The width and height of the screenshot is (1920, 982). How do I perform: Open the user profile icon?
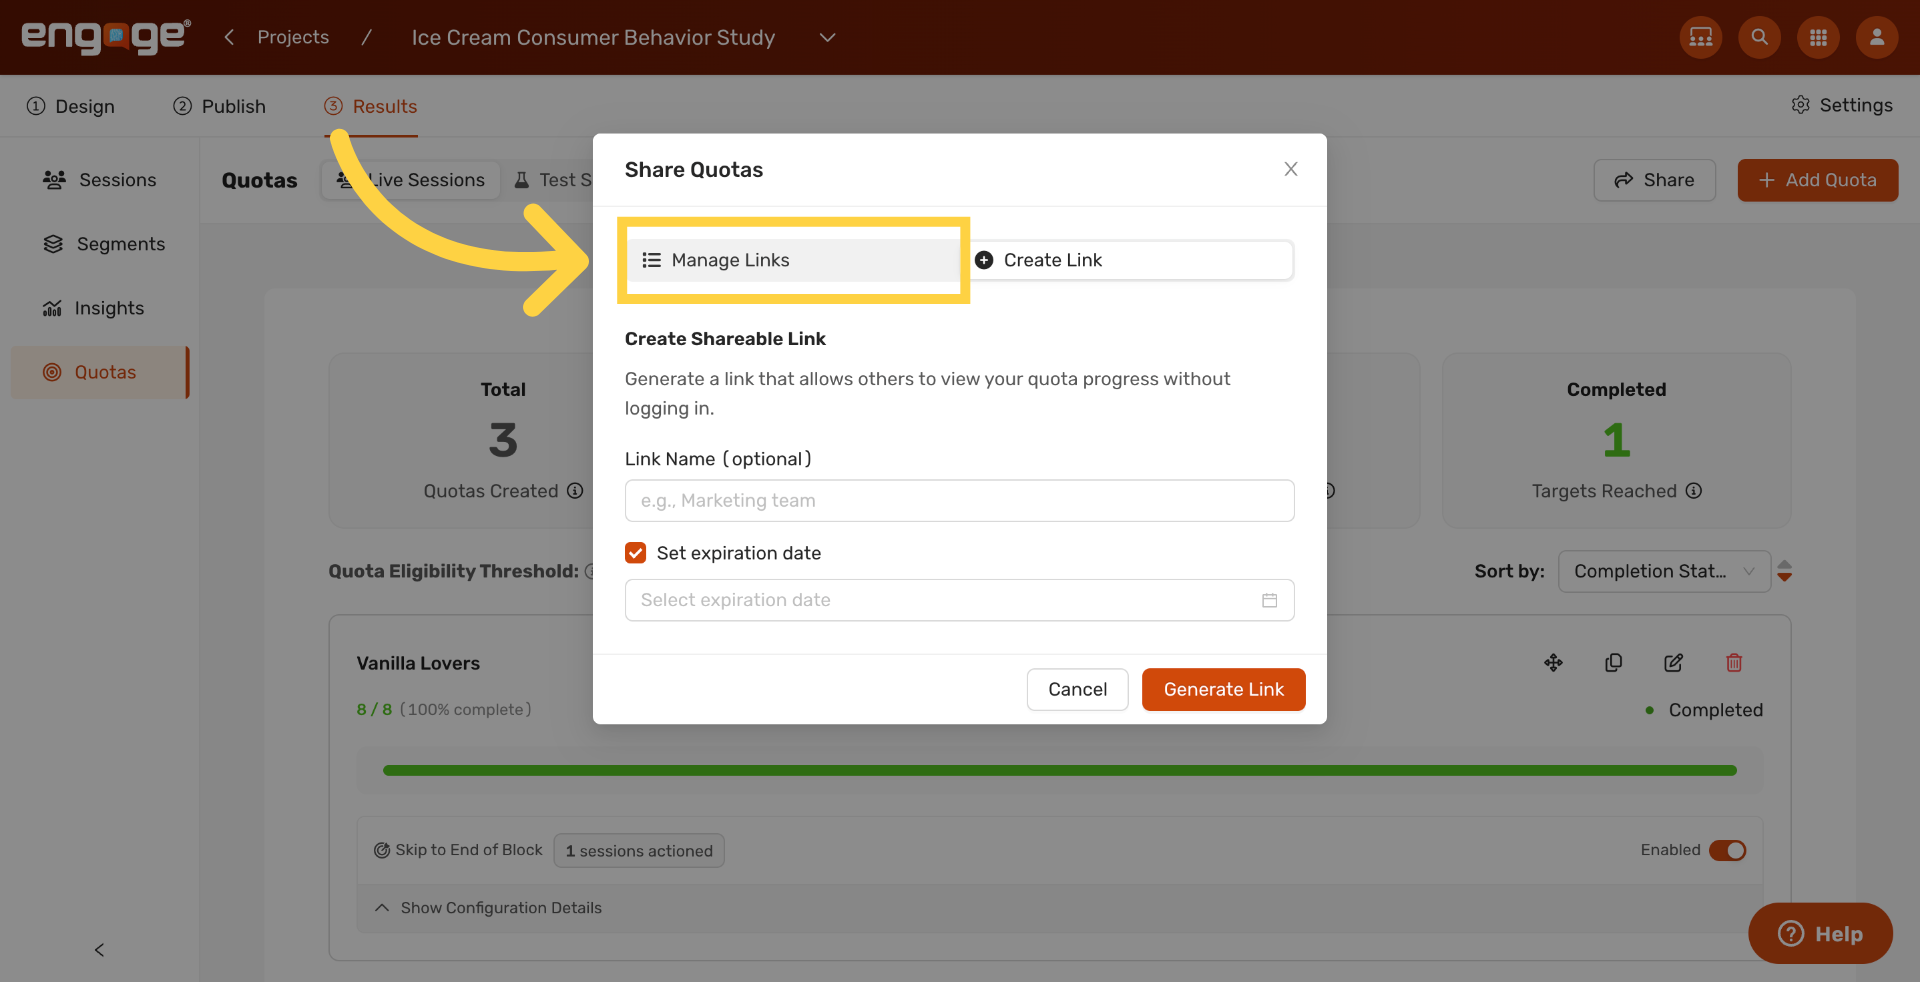(1877, 37)
